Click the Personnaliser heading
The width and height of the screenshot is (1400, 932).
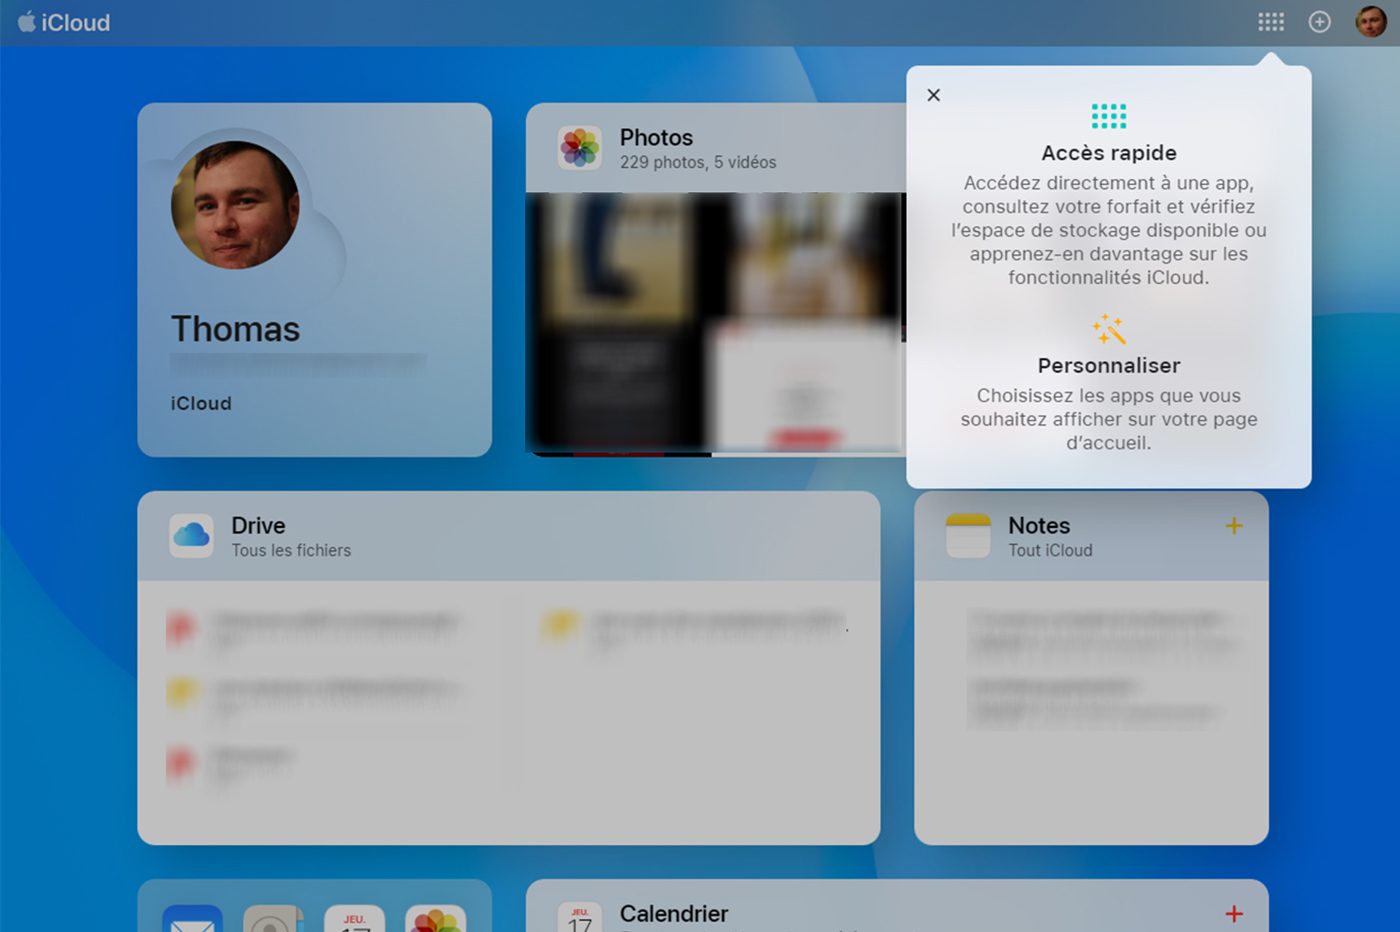1109,365
